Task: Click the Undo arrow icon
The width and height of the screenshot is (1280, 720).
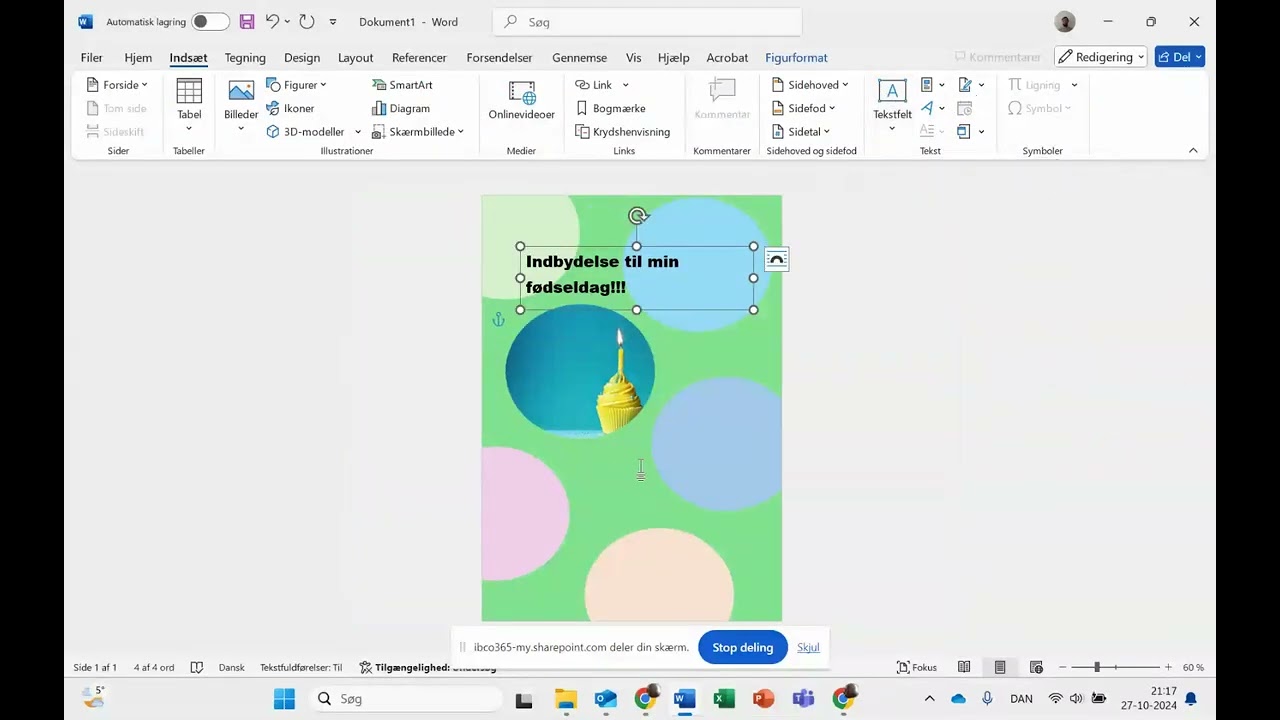Action: pos(272,22)
